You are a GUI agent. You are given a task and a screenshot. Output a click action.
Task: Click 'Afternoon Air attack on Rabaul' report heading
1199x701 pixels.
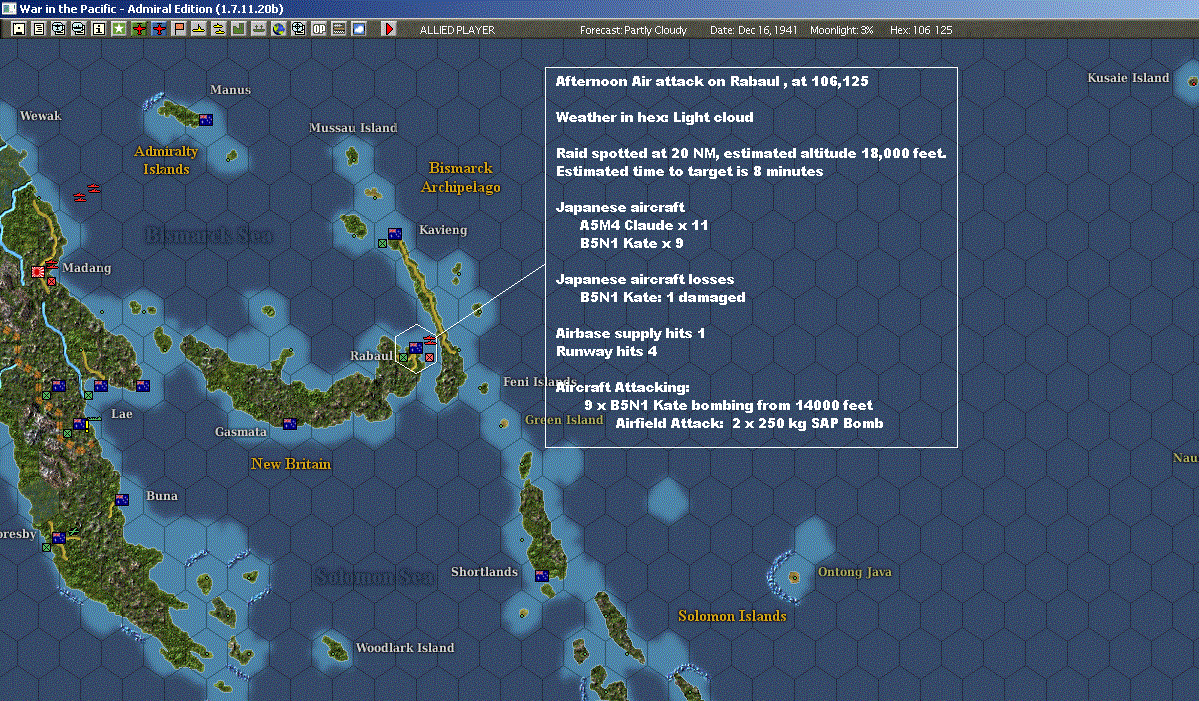(667, 81)
